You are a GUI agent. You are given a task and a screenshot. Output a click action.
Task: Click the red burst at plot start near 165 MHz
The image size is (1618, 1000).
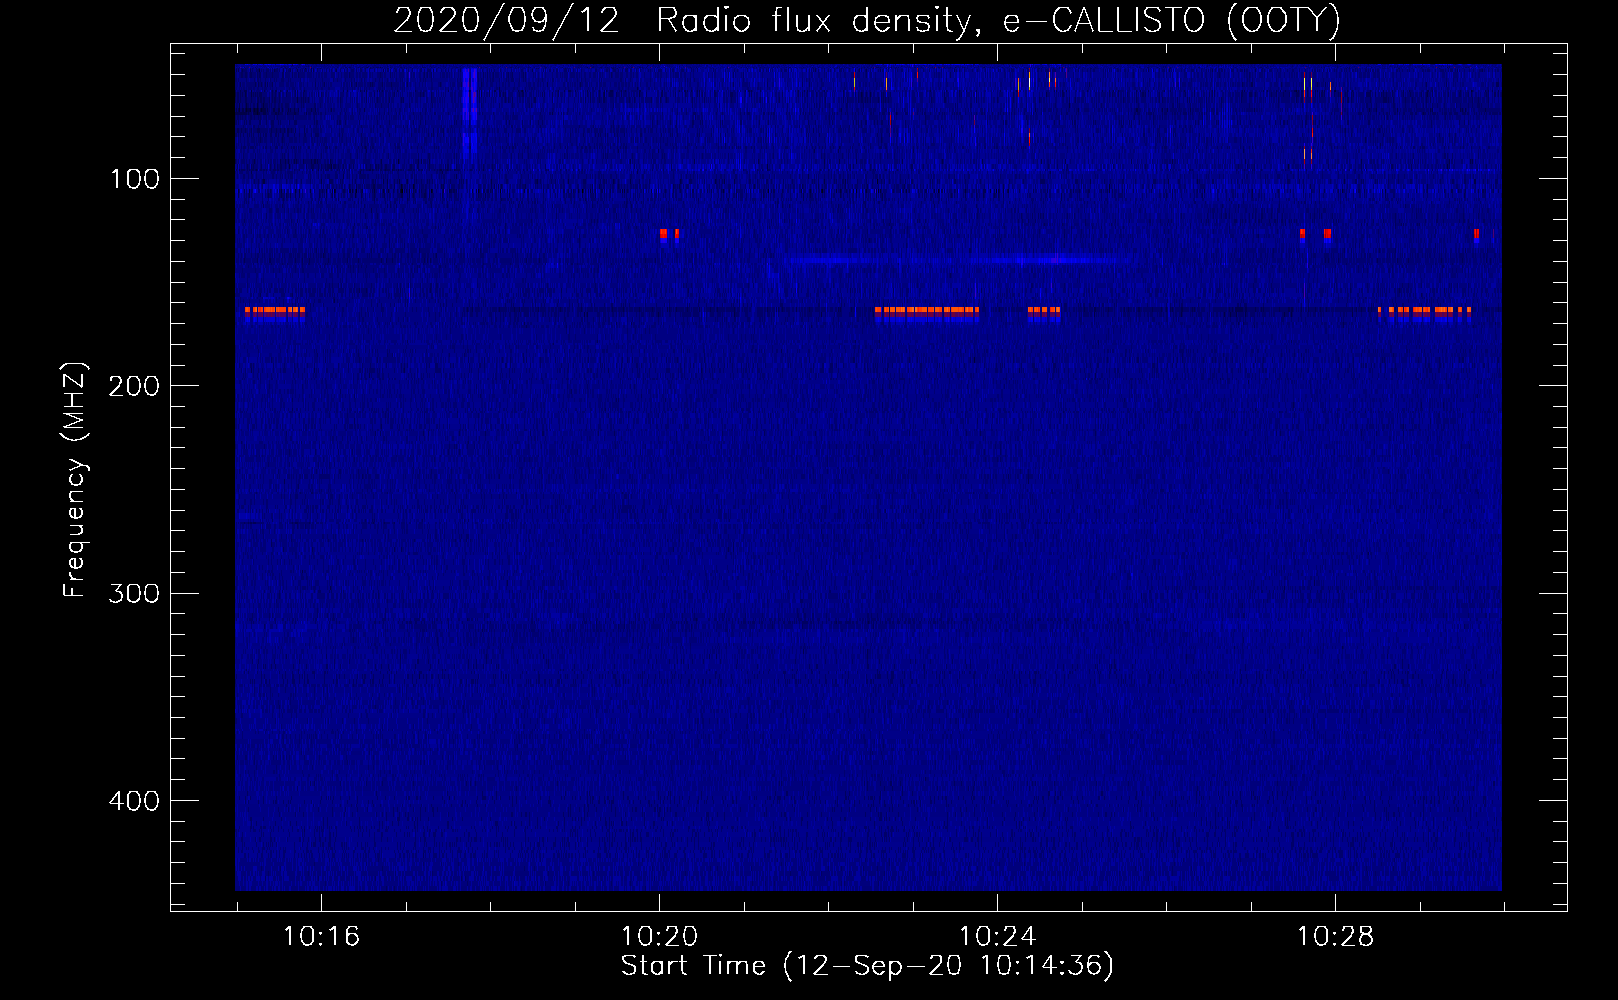[x=275, y=311]
